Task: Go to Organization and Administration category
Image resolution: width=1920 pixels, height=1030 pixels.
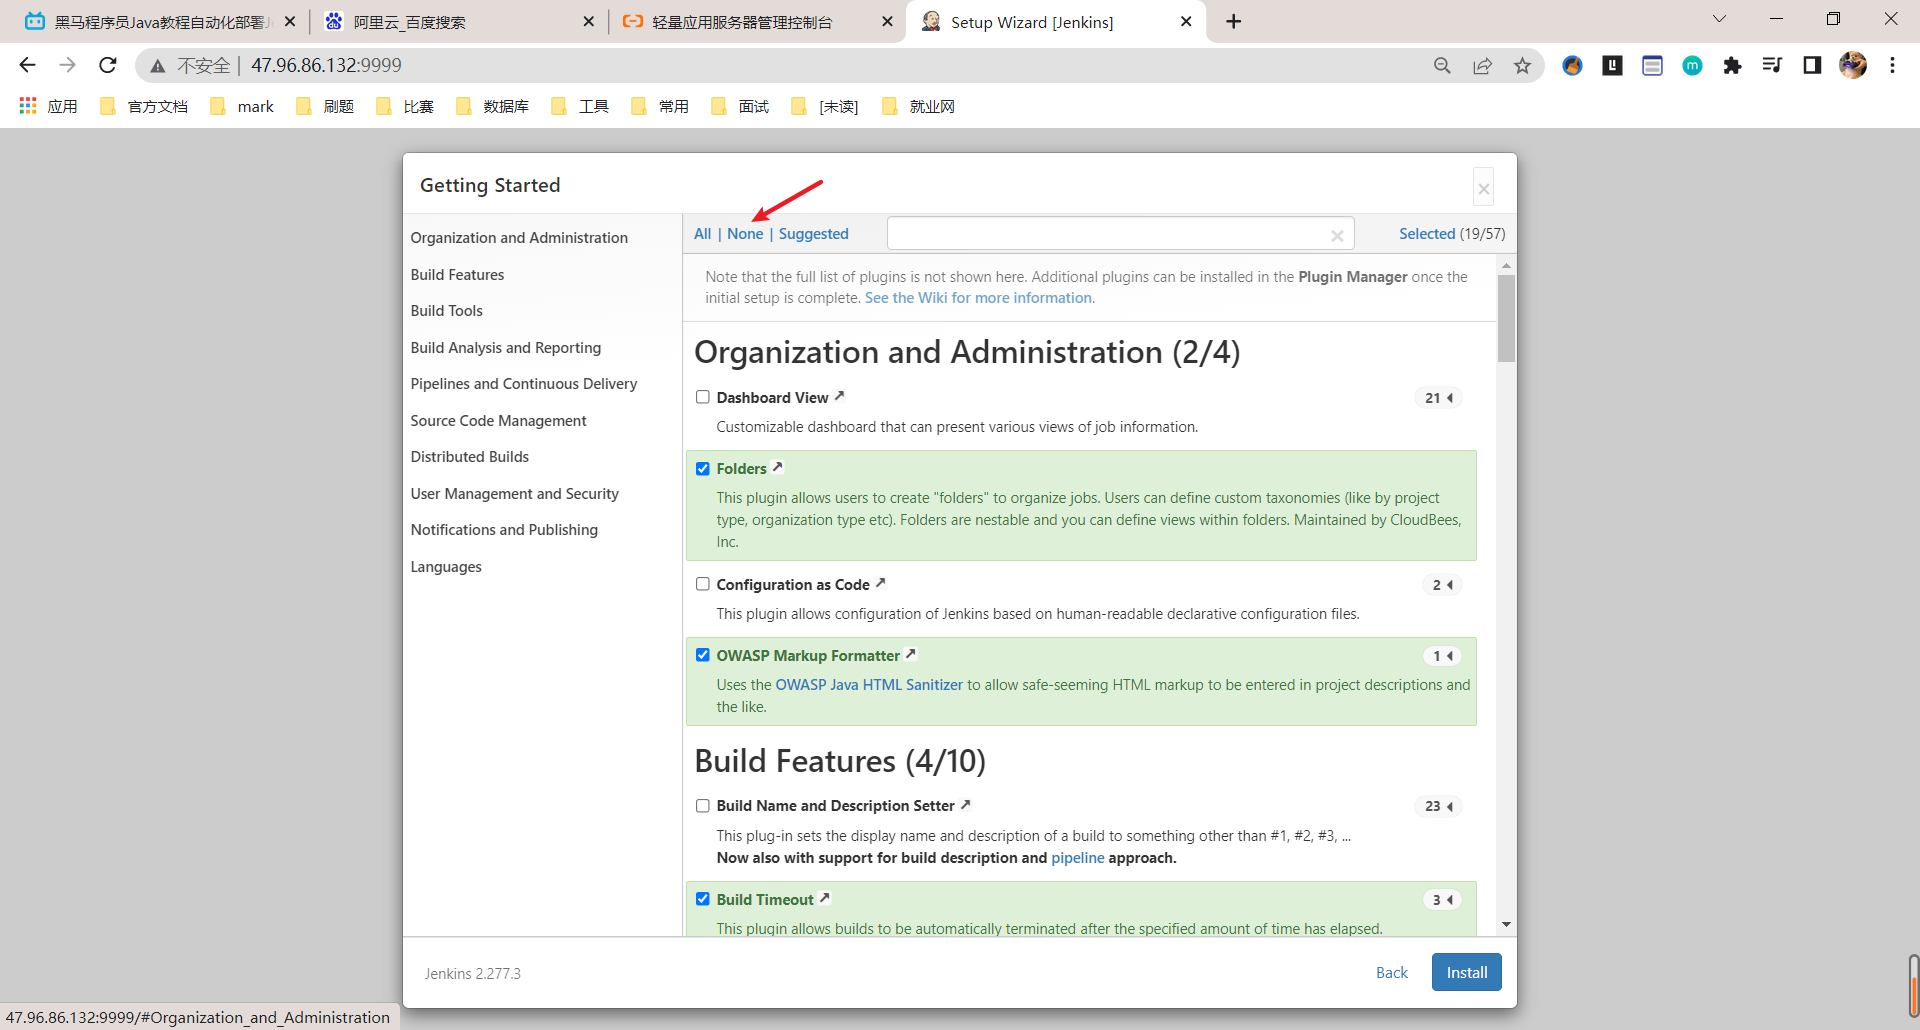Action: (519, 238)
